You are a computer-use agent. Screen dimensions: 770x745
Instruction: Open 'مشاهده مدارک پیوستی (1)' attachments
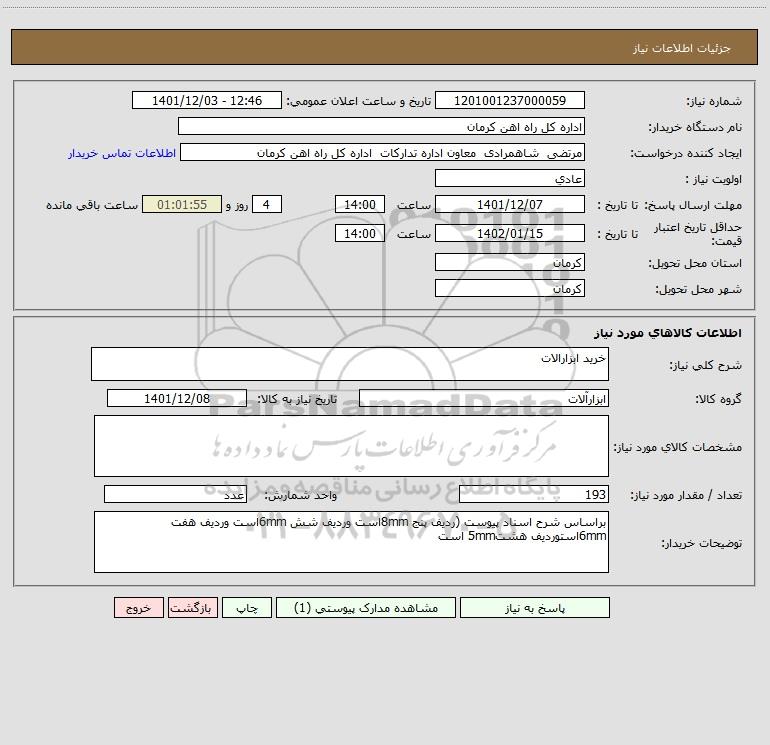[x=366, y=608]
